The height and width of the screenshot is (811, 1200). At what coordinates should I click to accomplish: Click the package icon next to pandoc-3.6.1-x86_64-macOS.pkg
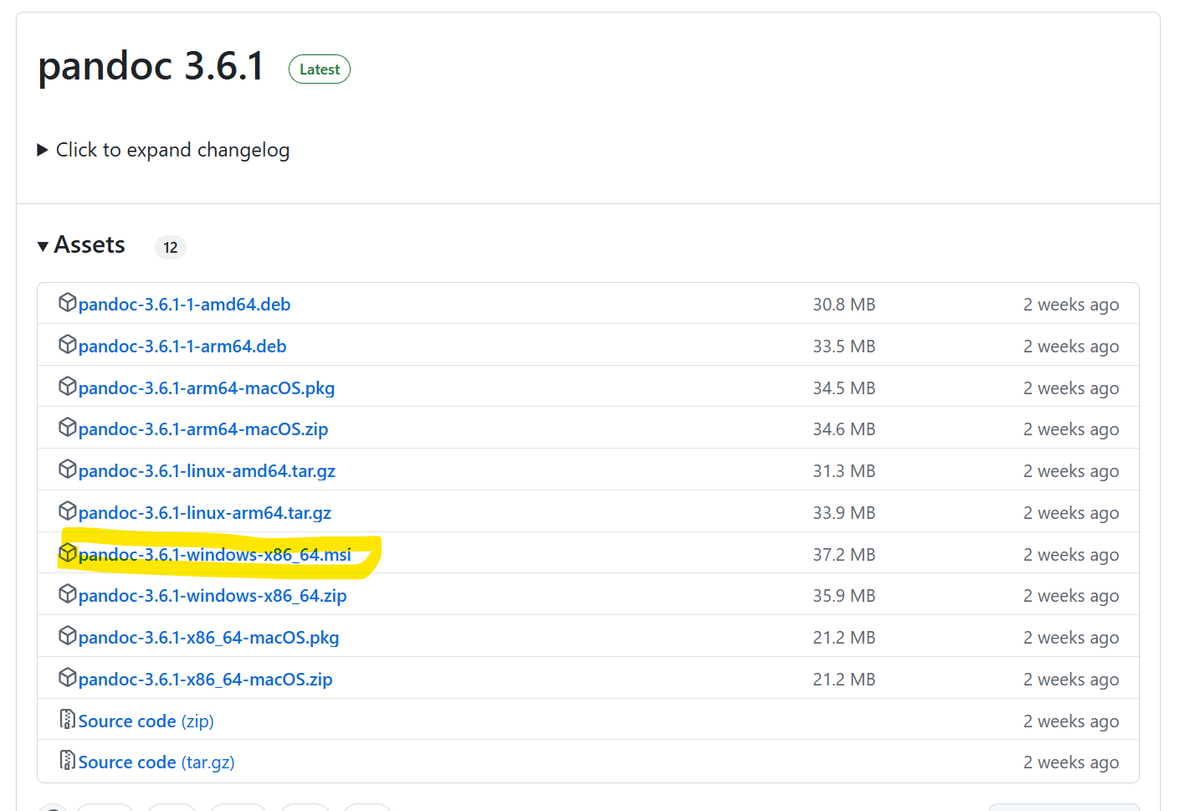coord(67,637)
